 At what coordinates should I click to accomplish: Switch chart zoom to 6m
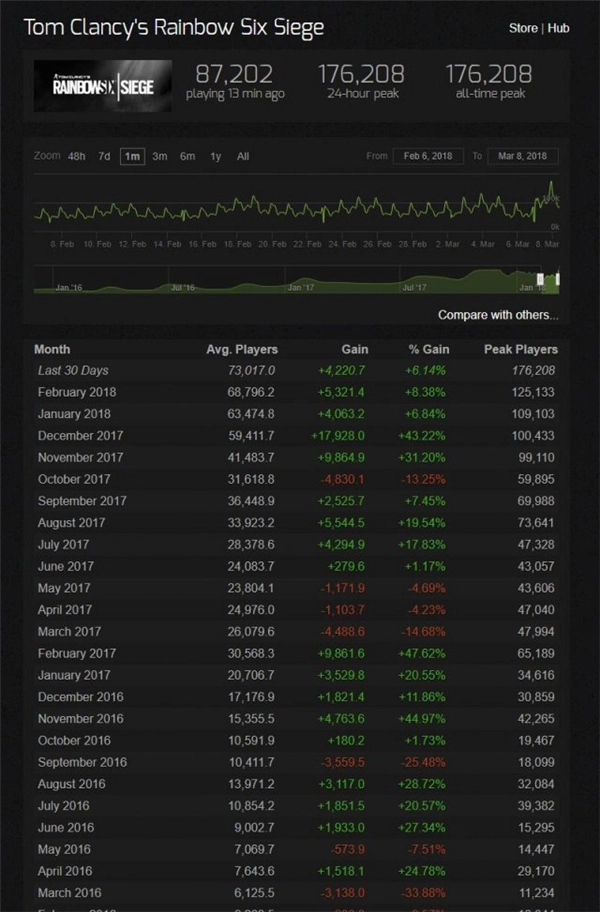pyautogui.click(x=187, y=157)
